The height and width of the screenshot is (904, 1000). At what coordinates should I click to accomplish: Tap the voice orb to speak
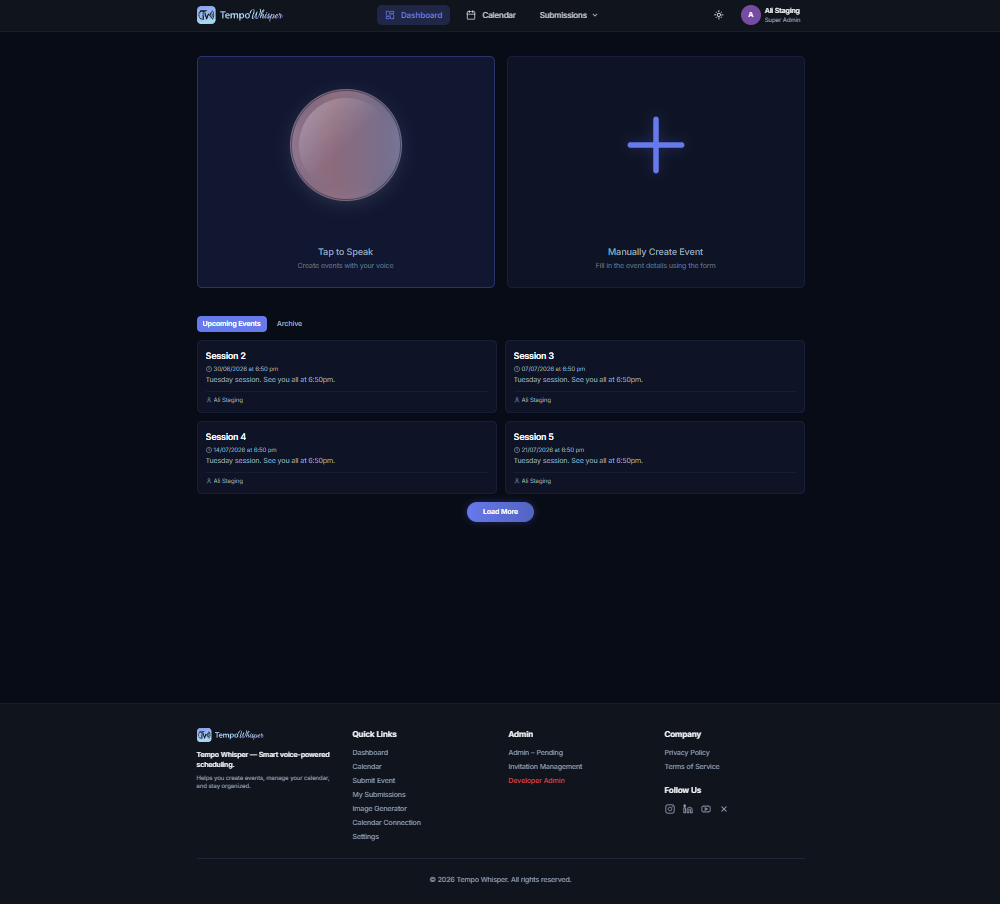tap(346, 145)
